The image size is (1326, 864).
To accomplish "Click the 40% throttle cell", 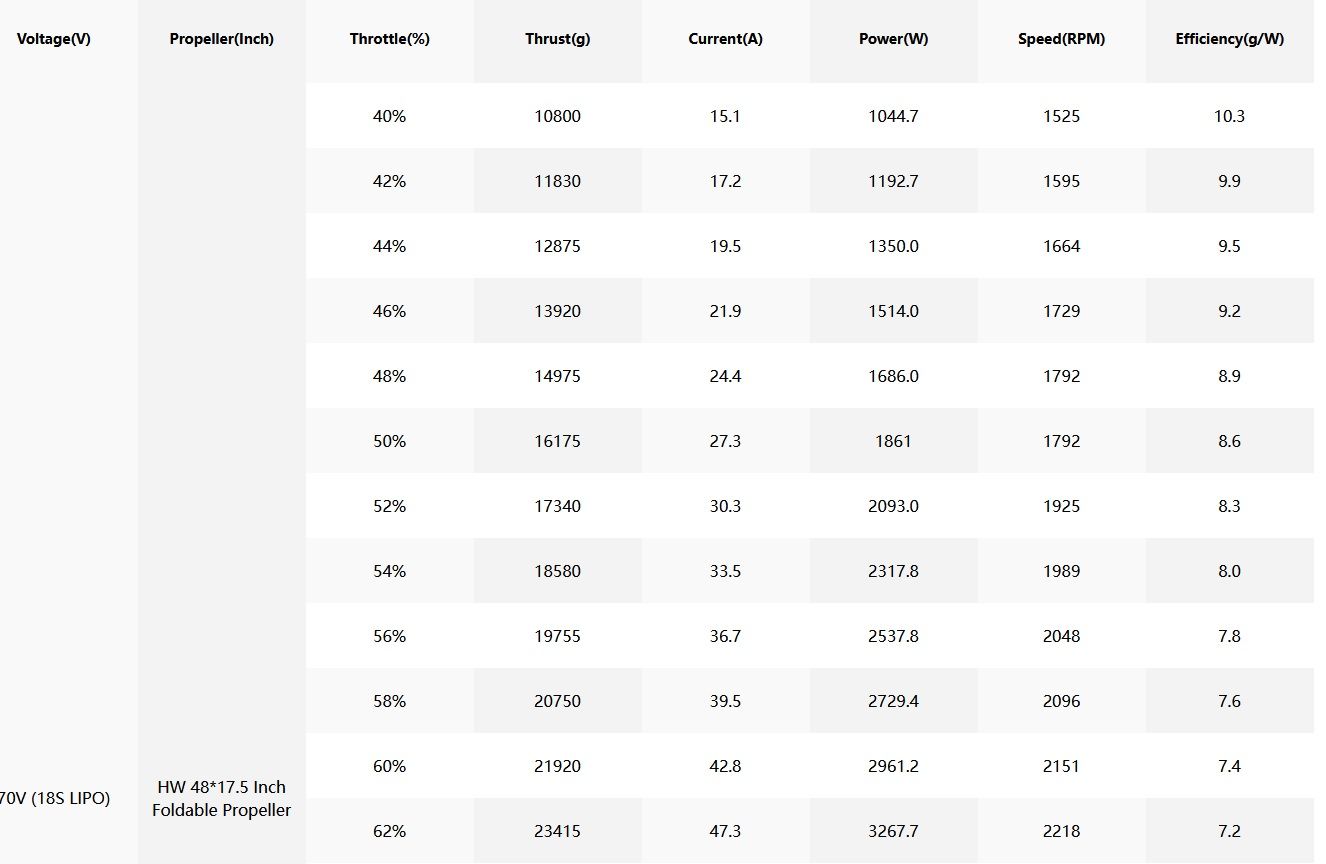I will pos(390,116).
